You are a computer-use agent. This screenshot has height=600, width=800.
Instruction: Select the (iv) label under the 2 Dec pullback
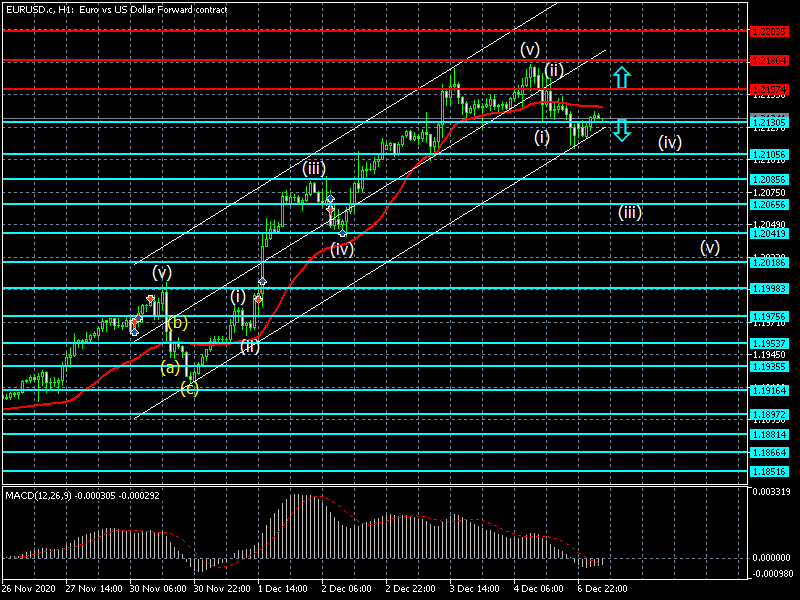342,249
